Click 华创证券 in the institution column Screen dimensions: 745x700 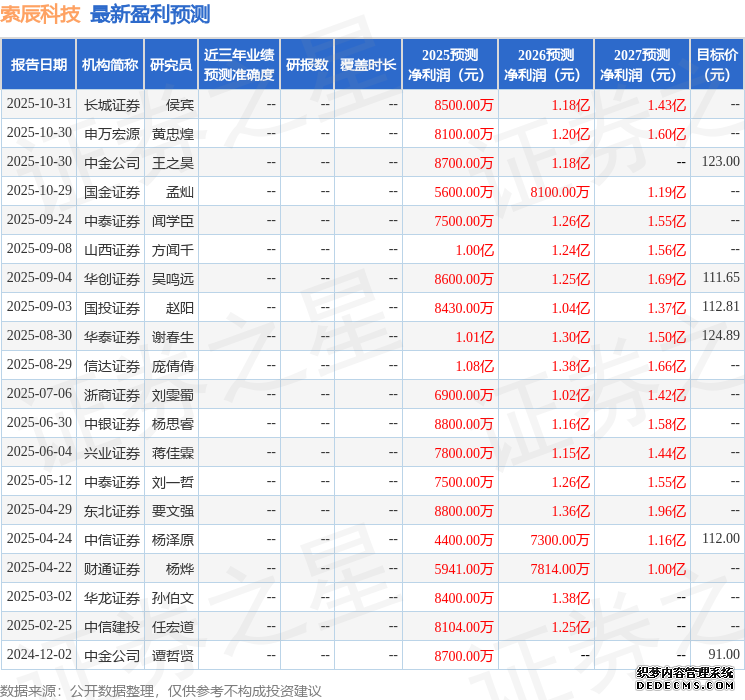coord(111,278)
